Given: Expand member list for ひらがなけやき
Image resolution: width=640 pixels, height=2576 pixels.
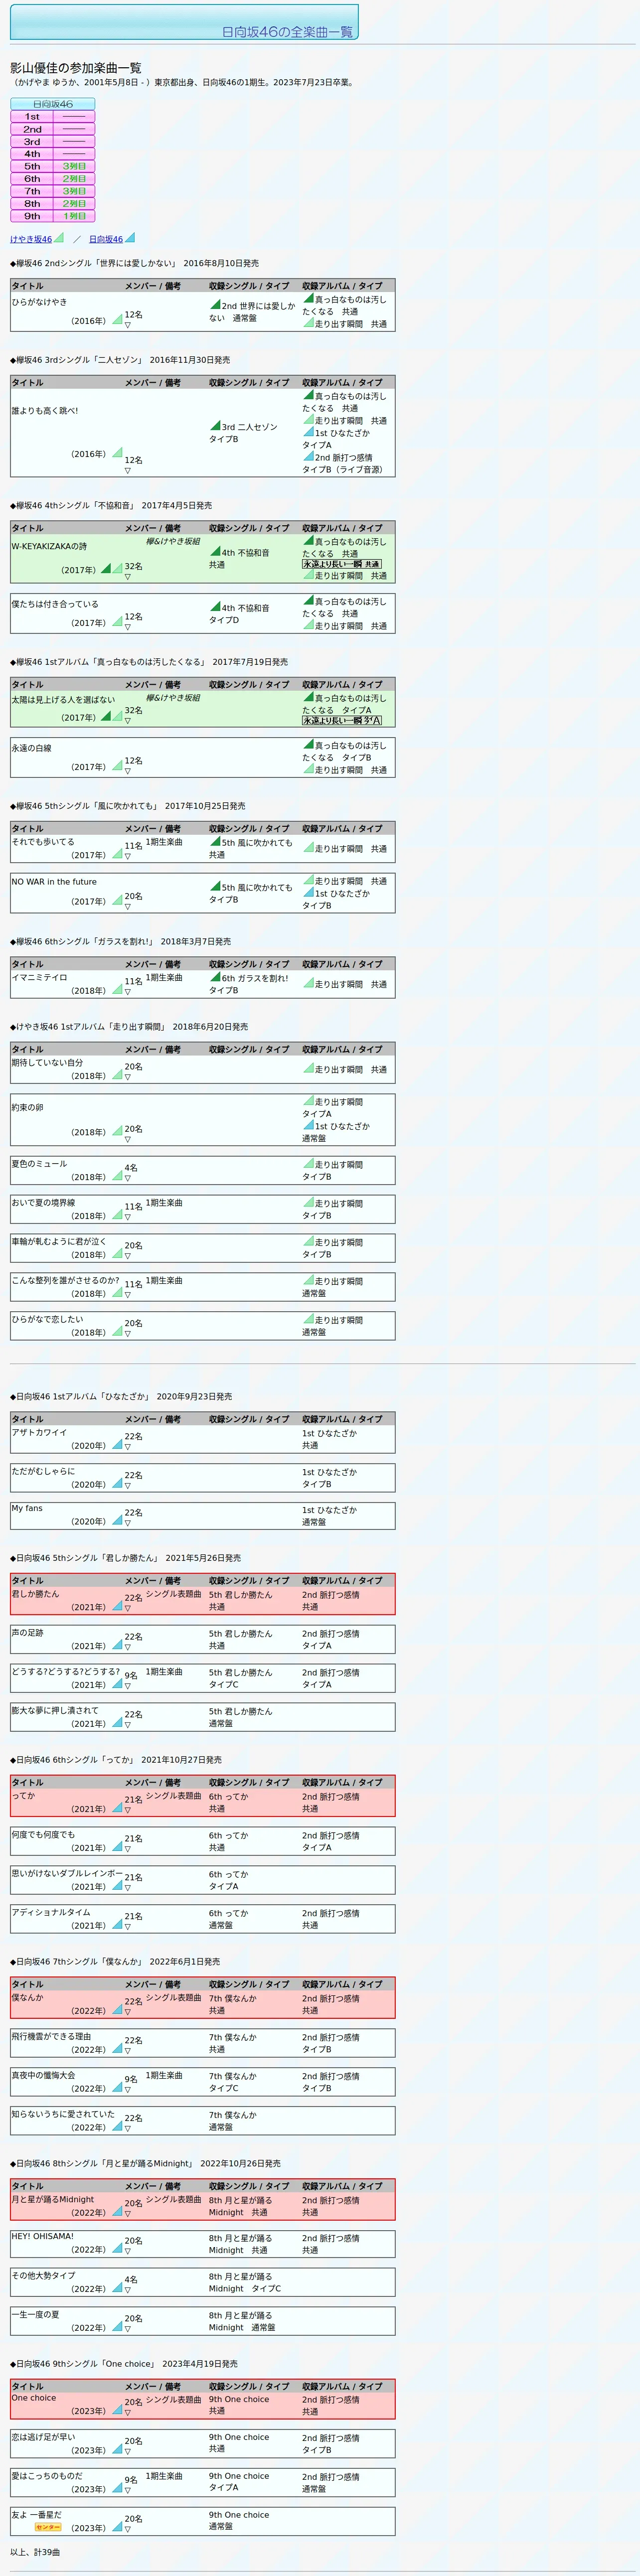Looking at the screenshot, I should click(128, 325).
